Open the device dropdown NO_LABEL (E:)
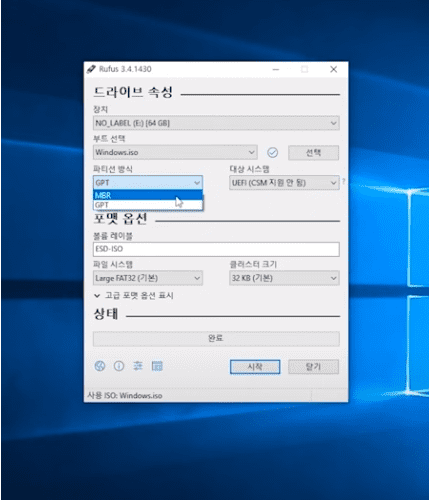 point(216,123)
